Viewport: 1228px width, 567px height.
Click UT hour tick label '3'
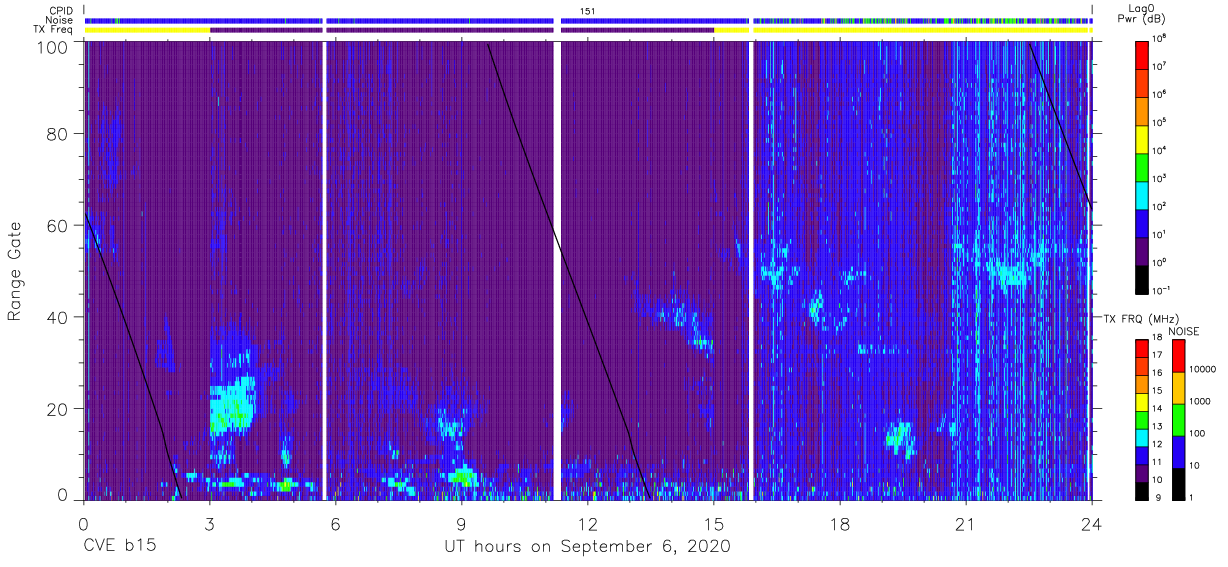pyautogui.click(x=209, y=523)
